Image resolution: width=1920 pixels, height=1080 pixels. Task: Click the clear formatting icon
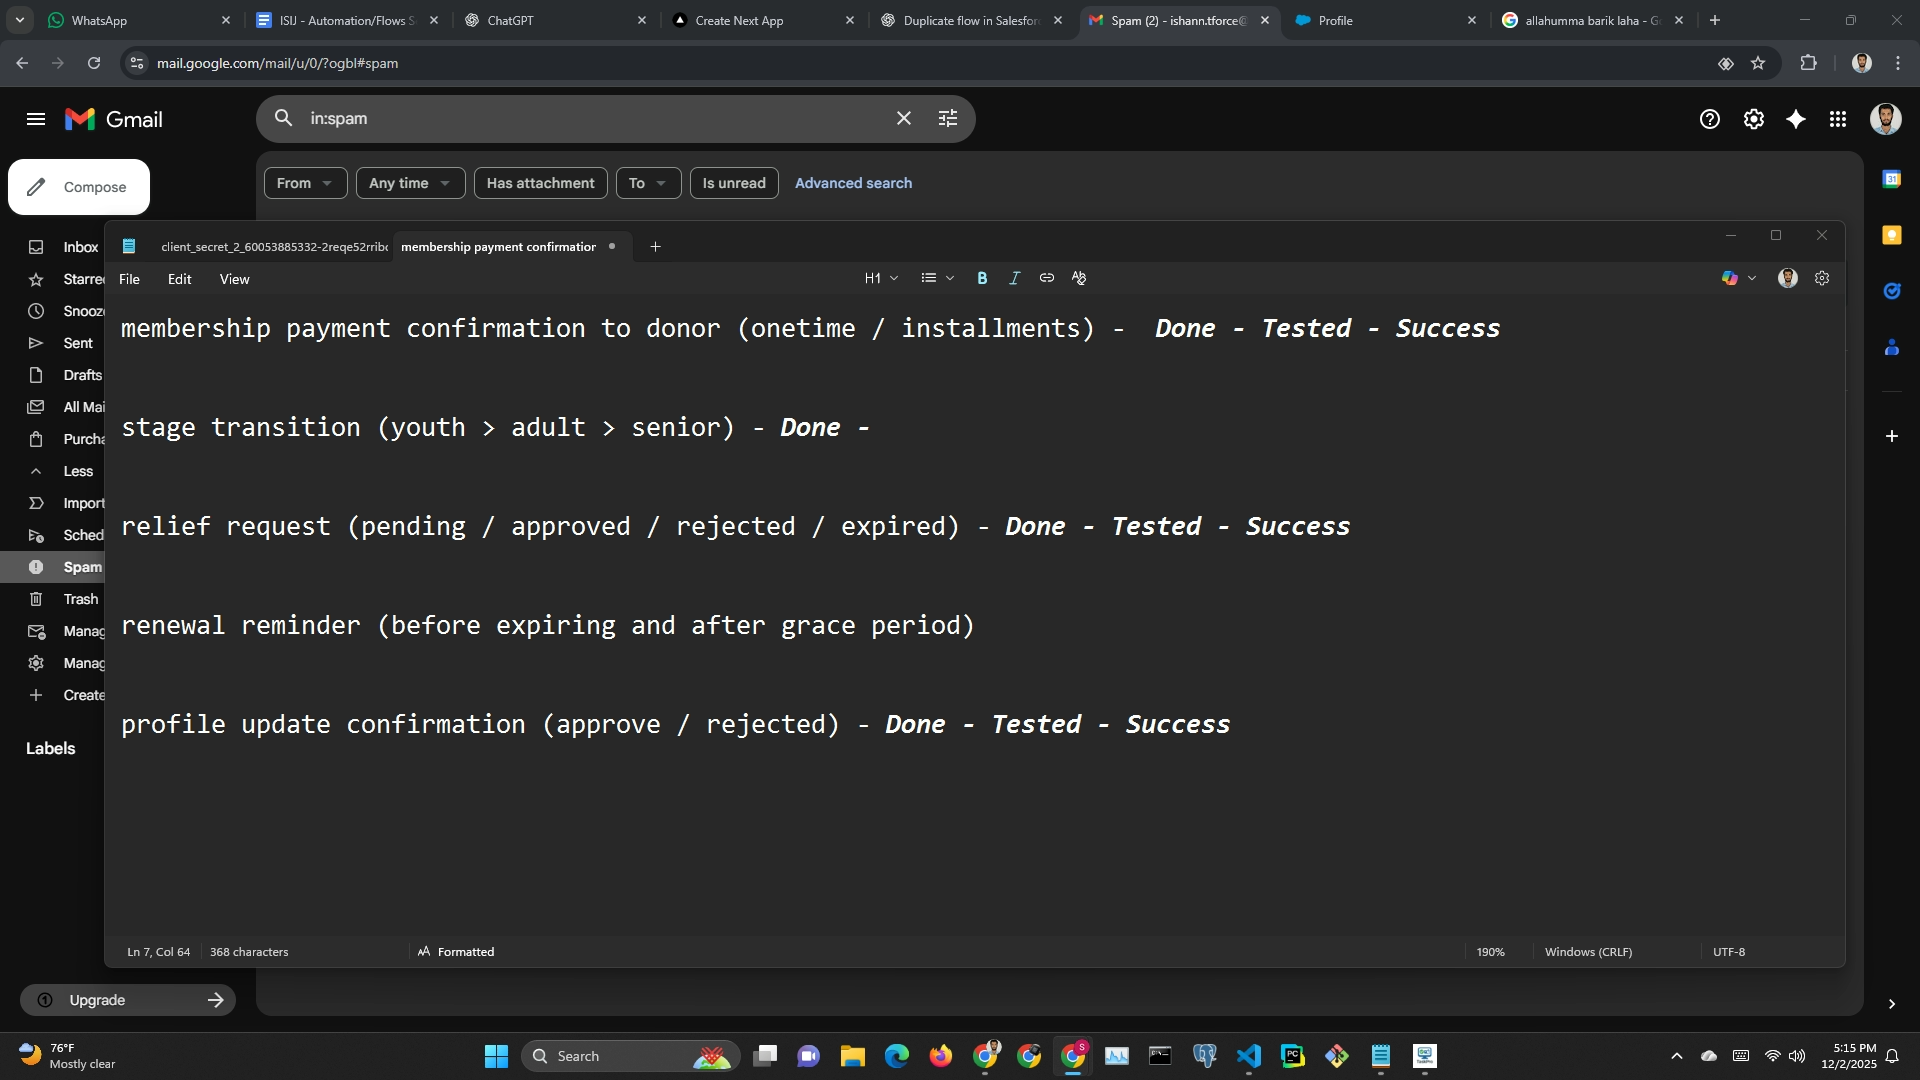[1079, 278]
